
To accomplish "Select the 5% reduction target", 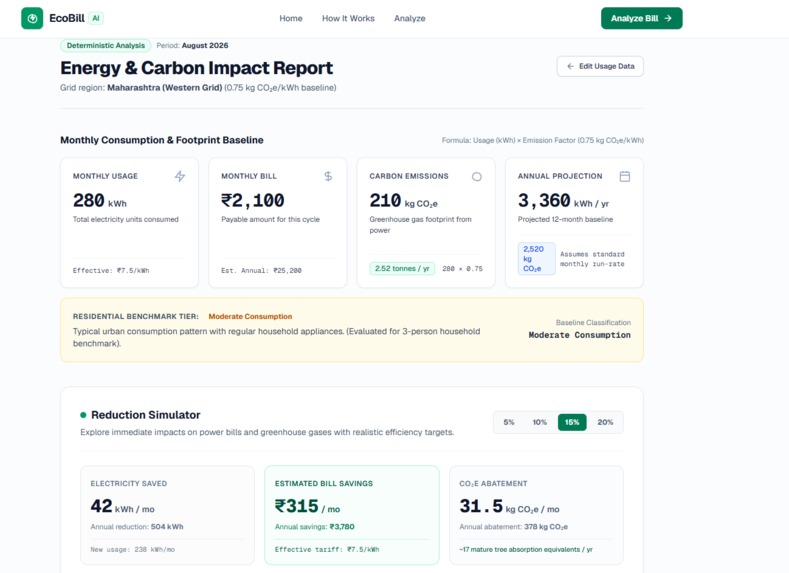I will (509, 422).
